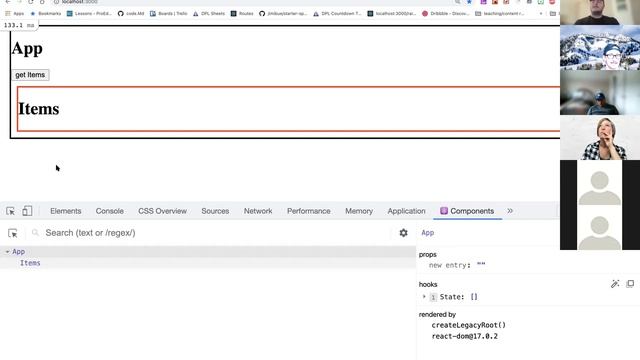Click the hooks section label

click(428, 284)
